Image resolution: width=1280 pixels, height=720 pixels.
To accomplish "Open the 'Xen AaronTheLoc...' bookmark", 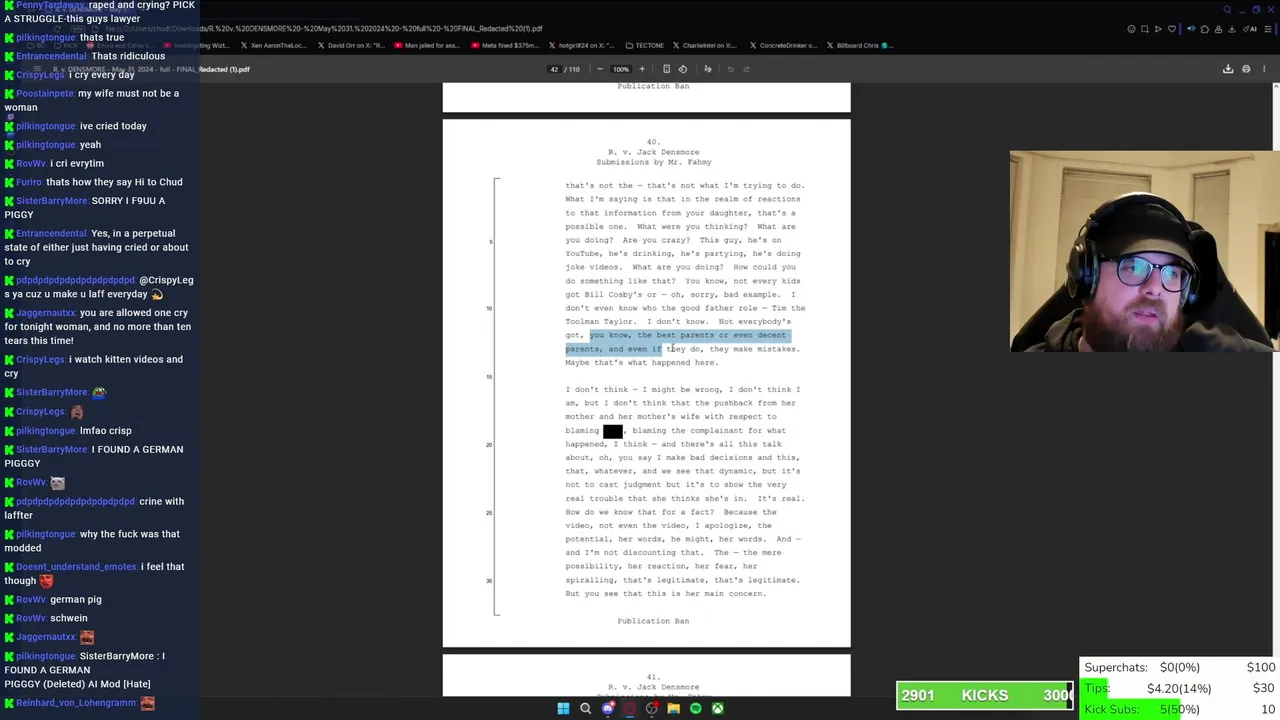I will (273, 45).
